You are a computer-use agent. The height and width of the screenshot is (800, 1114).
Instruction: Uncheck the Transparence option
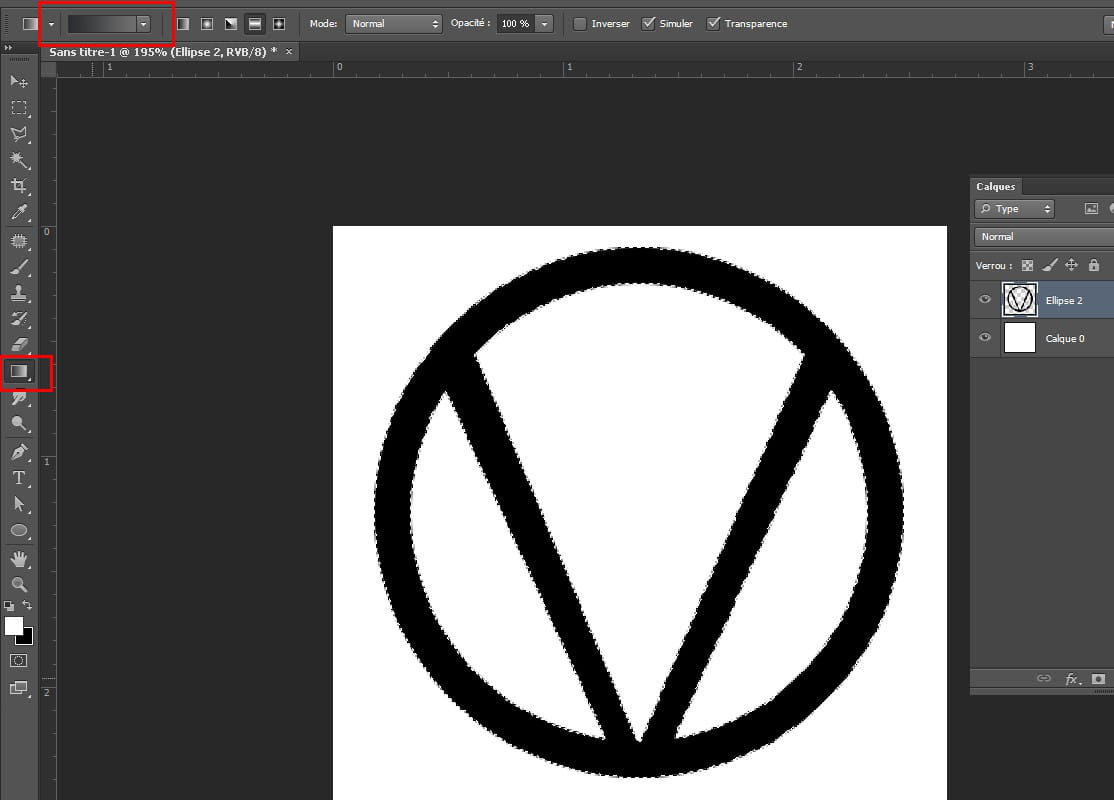point(713,23)
